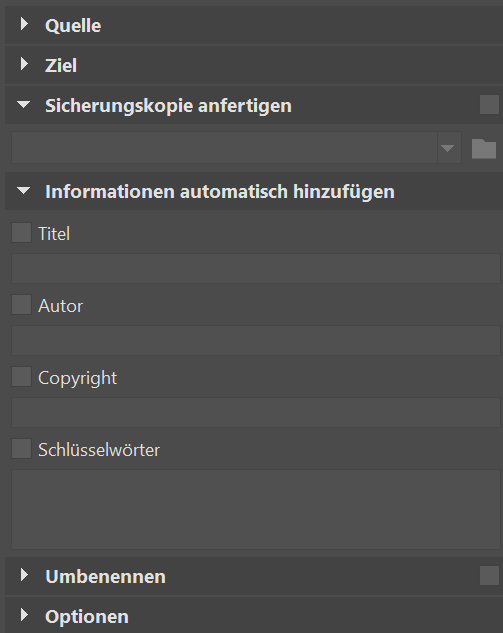503x633 pixels.
Task: Focus the Titel text field
Action: pos(256,268)
